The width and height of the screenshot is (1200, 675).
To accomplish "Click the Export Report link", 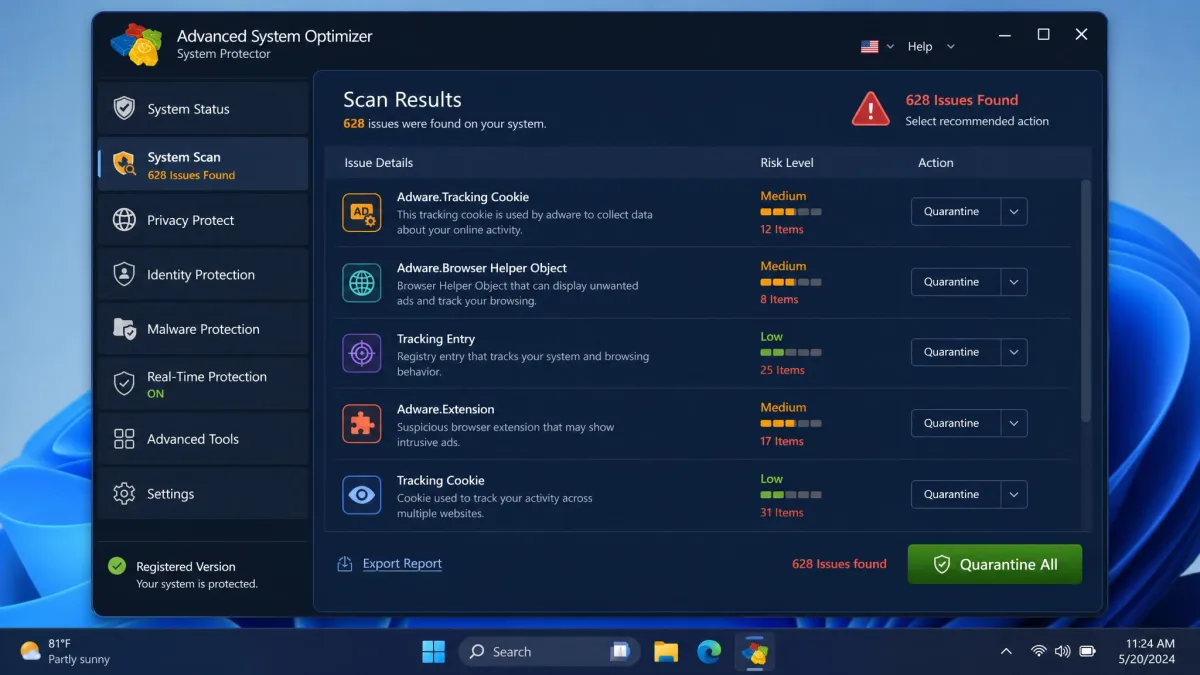I will point(402,564).
